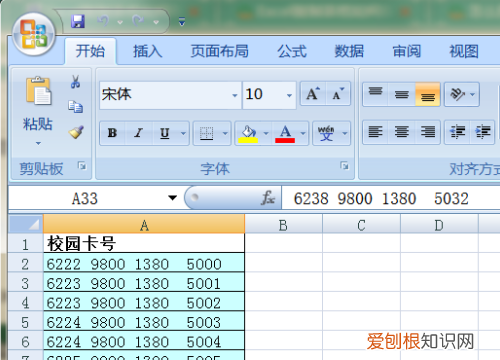Show phonetic guide wén button
The height and width of the screenshot is (360, 500).
(x=326, y=133)
